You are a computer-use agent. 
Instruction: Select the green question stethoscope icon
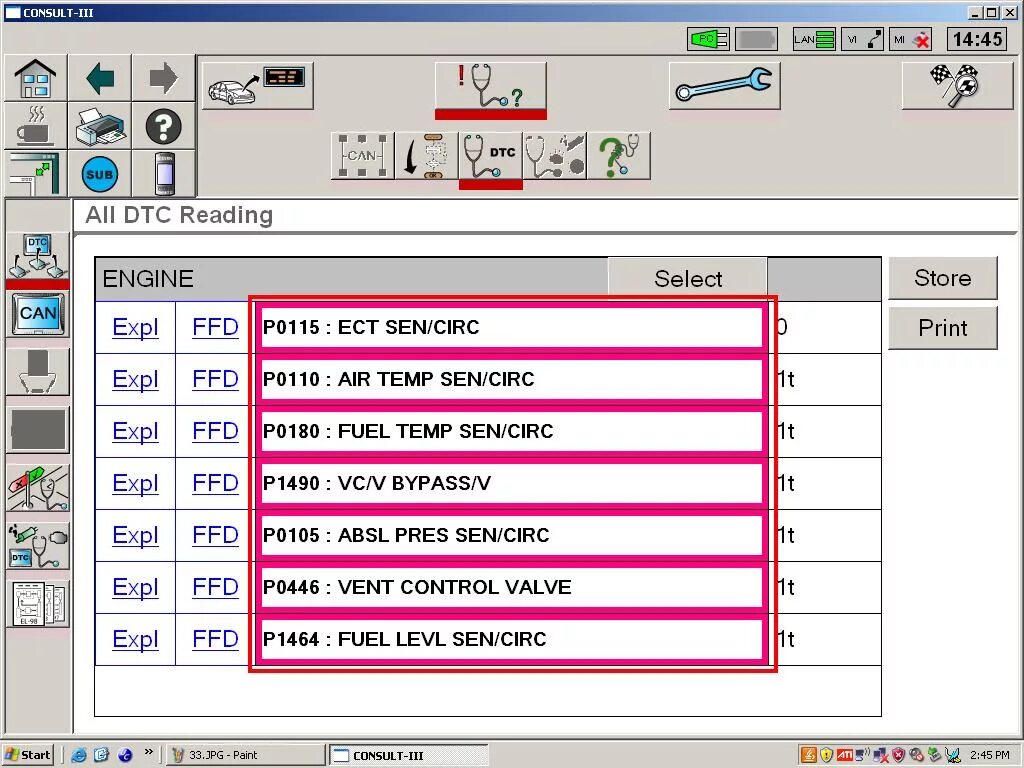pos(618,155)
